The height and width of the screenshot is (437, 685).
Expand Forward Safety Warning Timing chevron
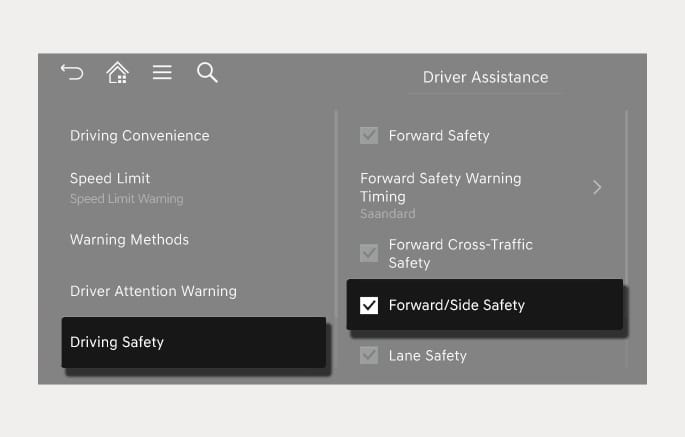coord(597,187)
